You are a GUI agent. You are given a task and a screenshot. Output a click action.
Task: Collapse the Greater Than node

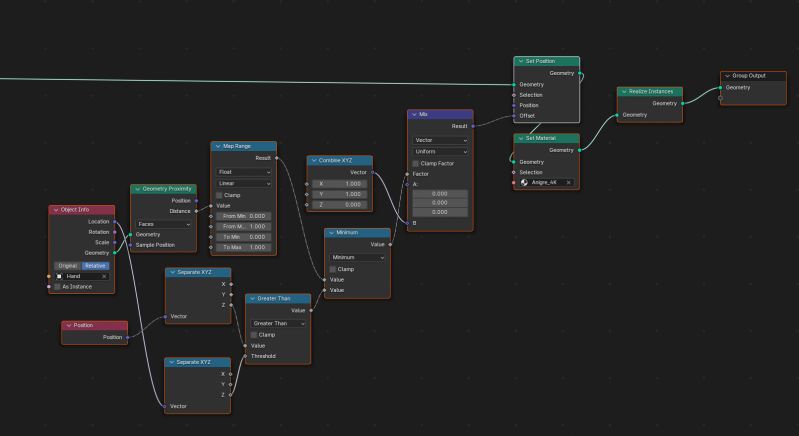pos(253,298)
